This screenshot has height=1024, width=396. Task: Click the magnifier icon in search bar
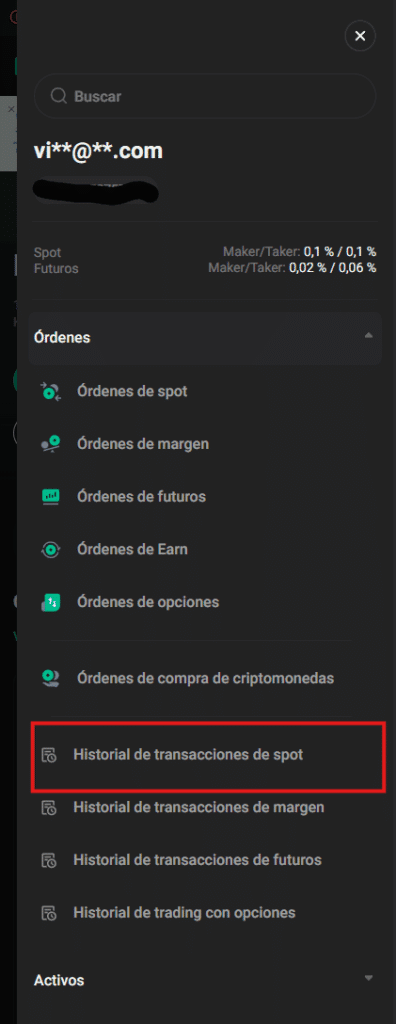pos(59,96)
